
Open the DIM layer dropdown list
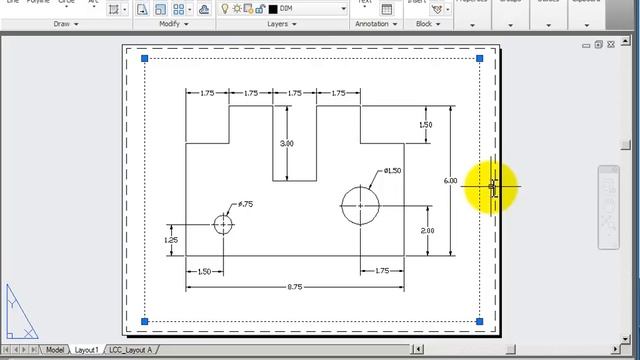(343, 9)
